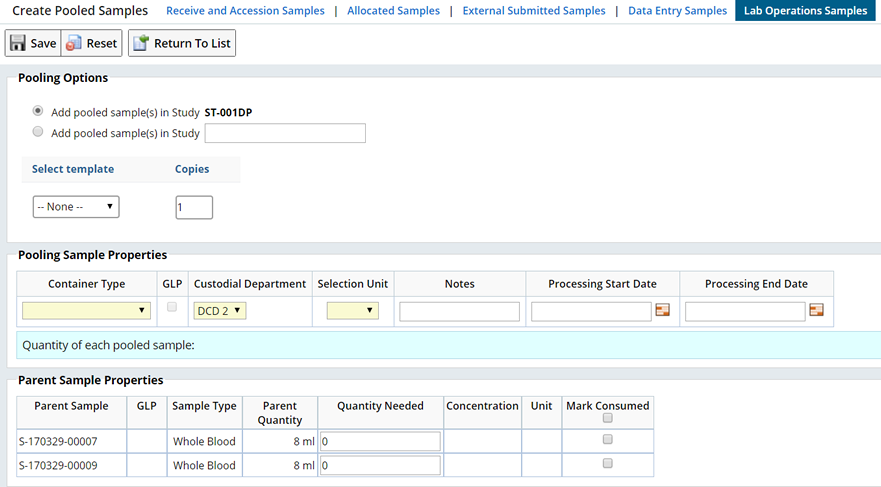Open the Custodial Department DCD 2 dropdown
The width and height of the screenshot is (881, 487).
pos(220,311)
